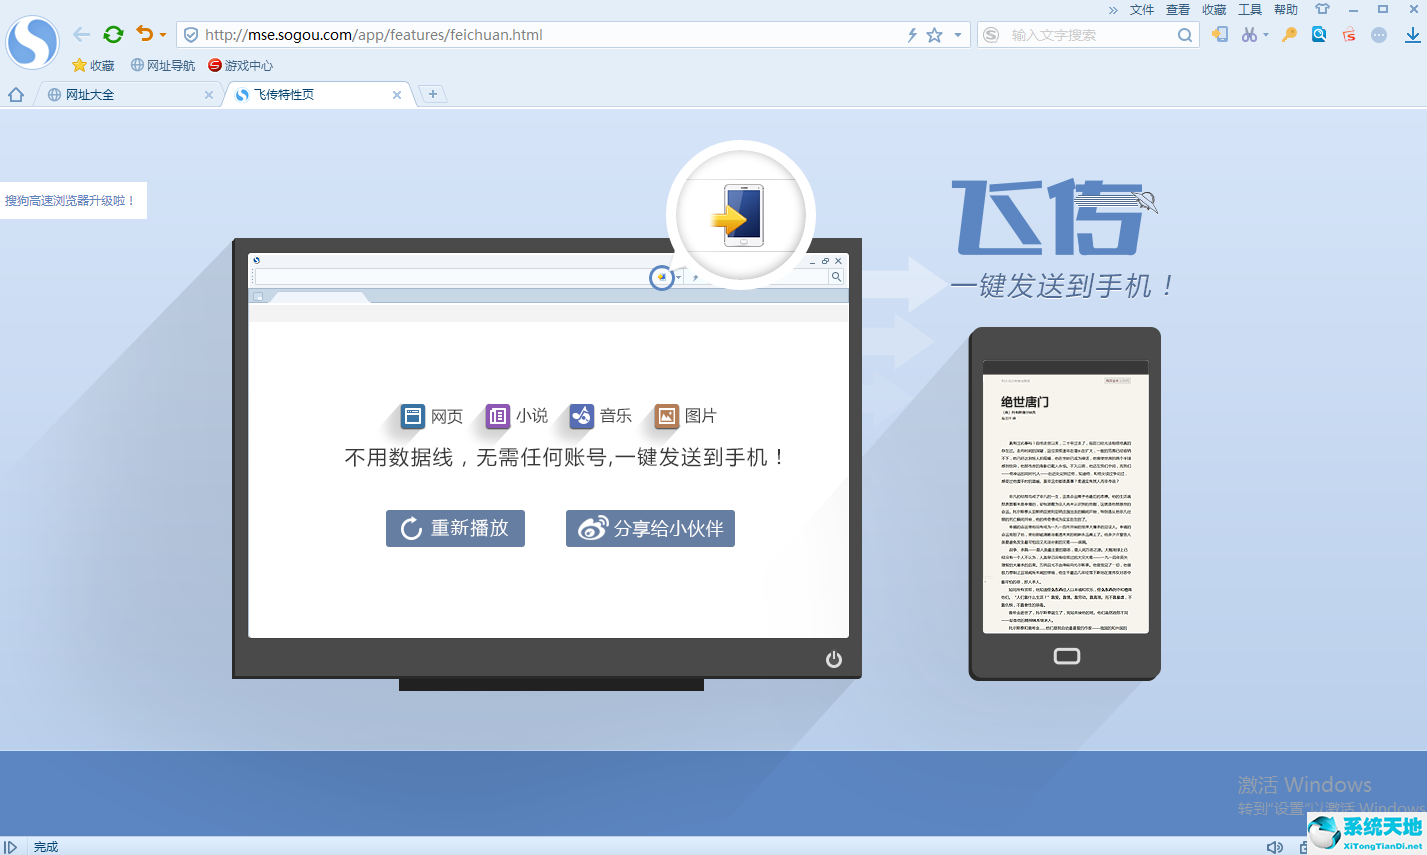
Task: Open the red Sogou shopping bag icon
Action: tap(1349, 35)
